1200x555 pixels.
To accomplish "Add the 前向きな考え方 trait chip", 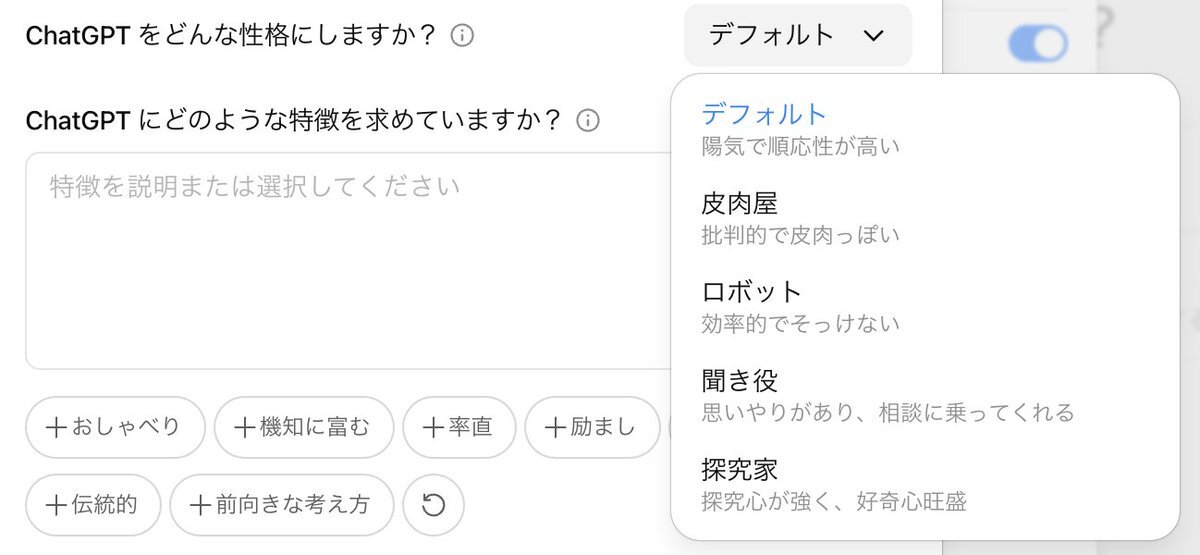I will 282,505.
